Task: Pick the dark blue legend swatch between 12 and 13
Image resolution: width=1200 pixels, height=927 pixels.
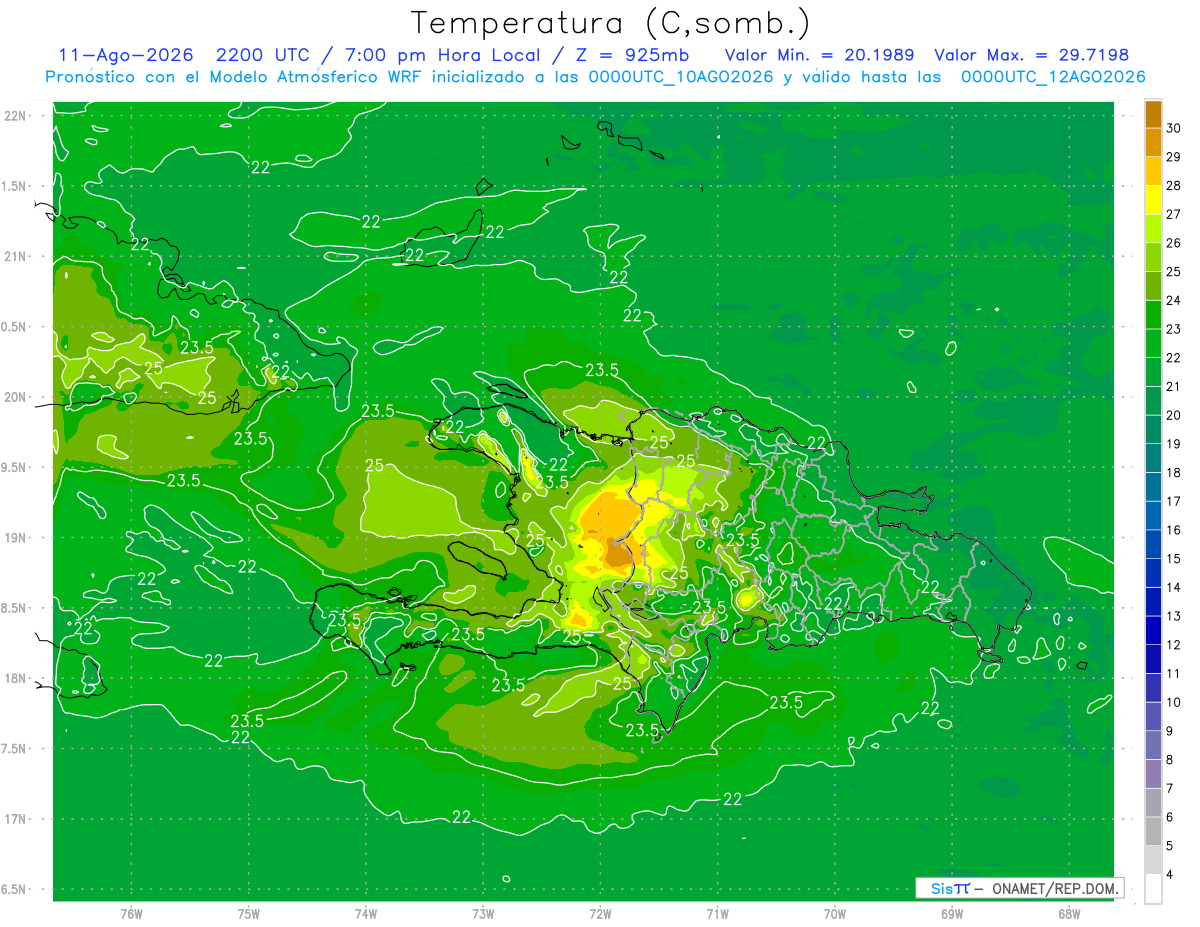Action: pos(1153,631)
